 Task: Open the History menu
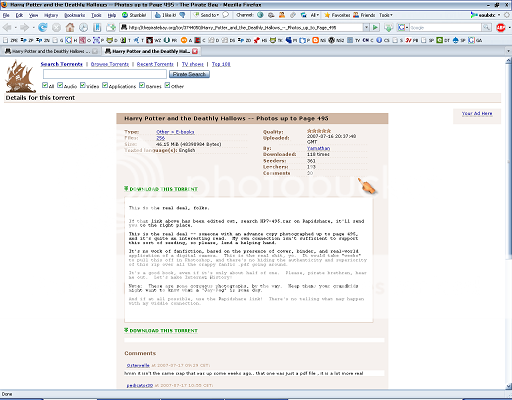(x=51, y=15)
